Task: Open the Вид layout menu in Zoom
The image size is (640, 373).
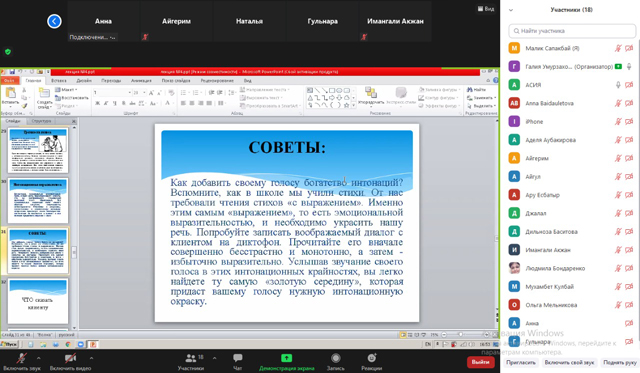Action: 486,9
